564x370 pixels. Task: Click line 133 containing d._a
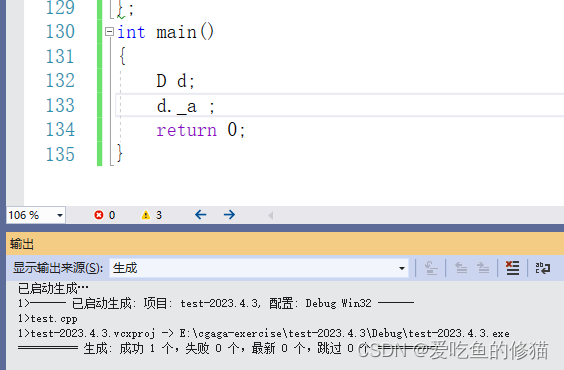(339, 105)
